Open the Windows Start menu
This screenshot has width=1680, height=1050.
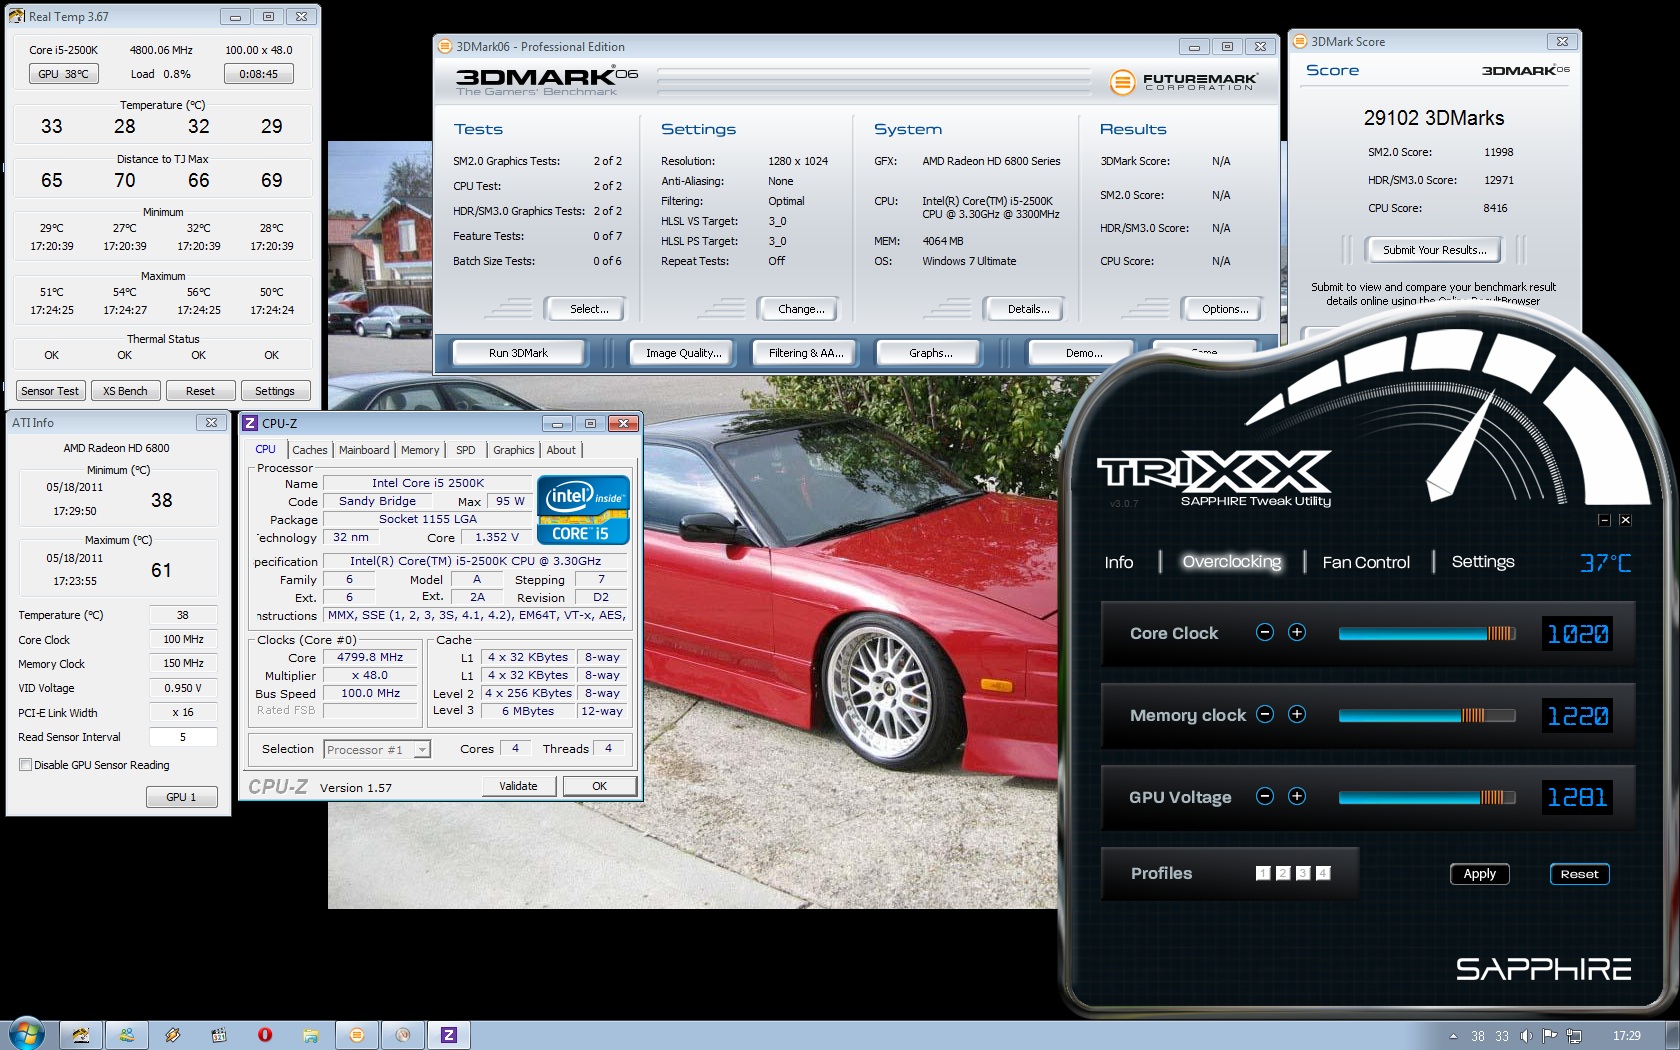click(x=26, y=1035)
